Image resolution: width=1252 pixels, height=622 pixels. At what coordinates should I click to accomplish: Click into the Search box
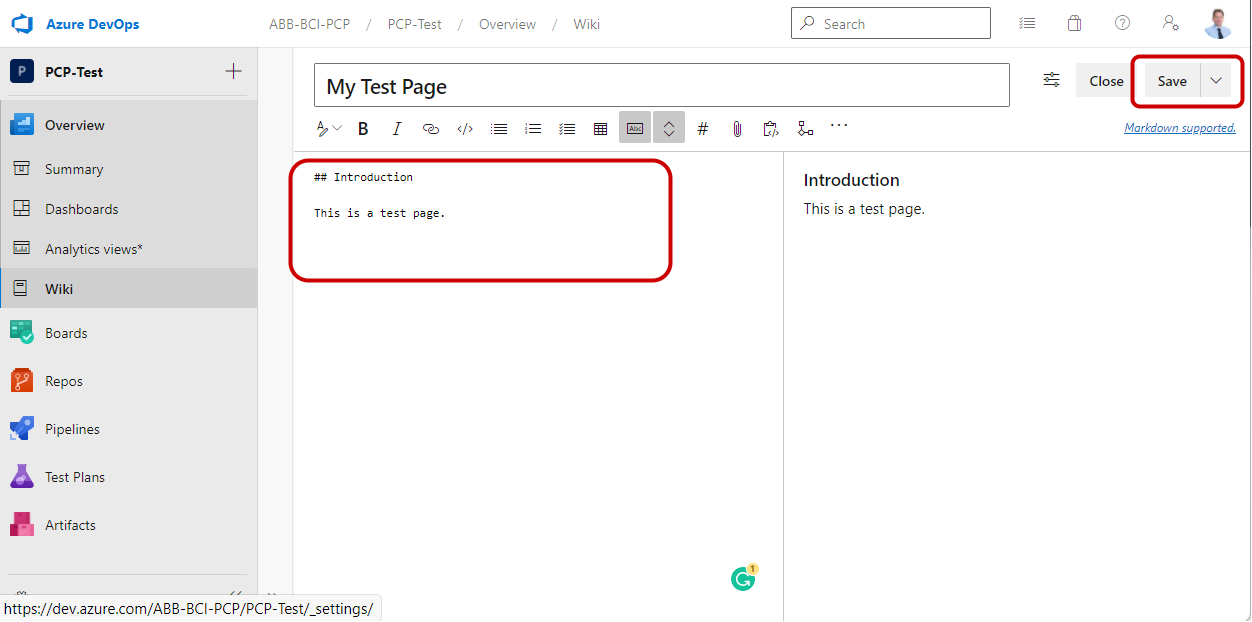coord(891,23)
